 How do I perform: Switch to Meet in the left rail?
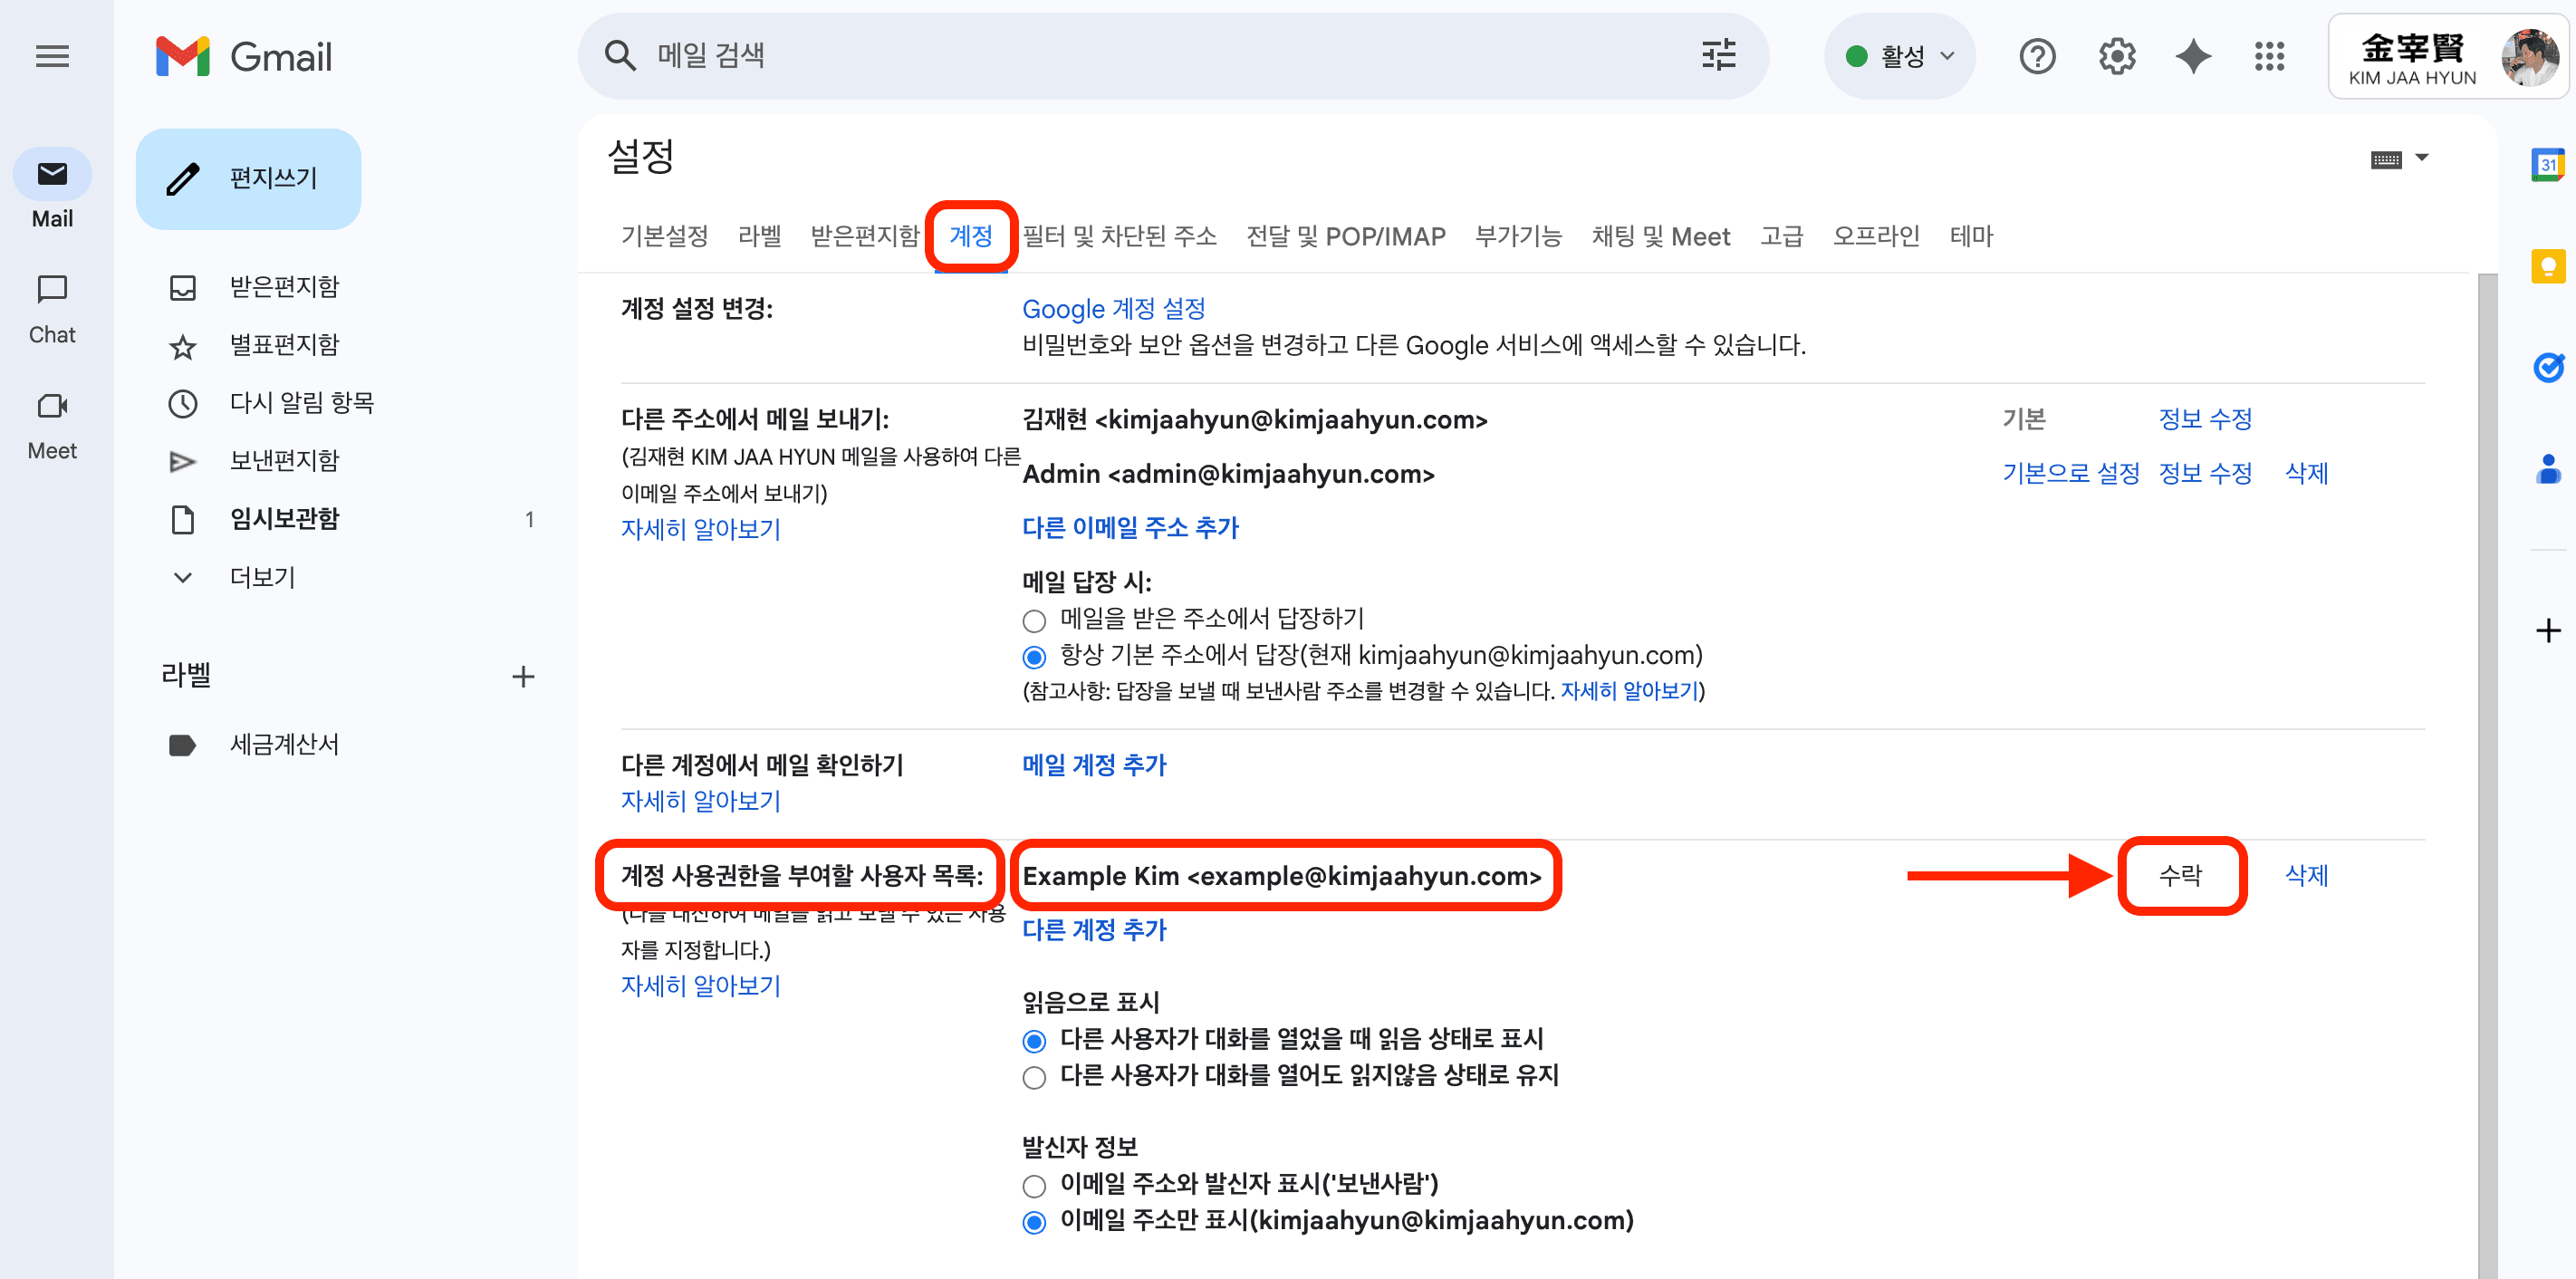[52, 424]
